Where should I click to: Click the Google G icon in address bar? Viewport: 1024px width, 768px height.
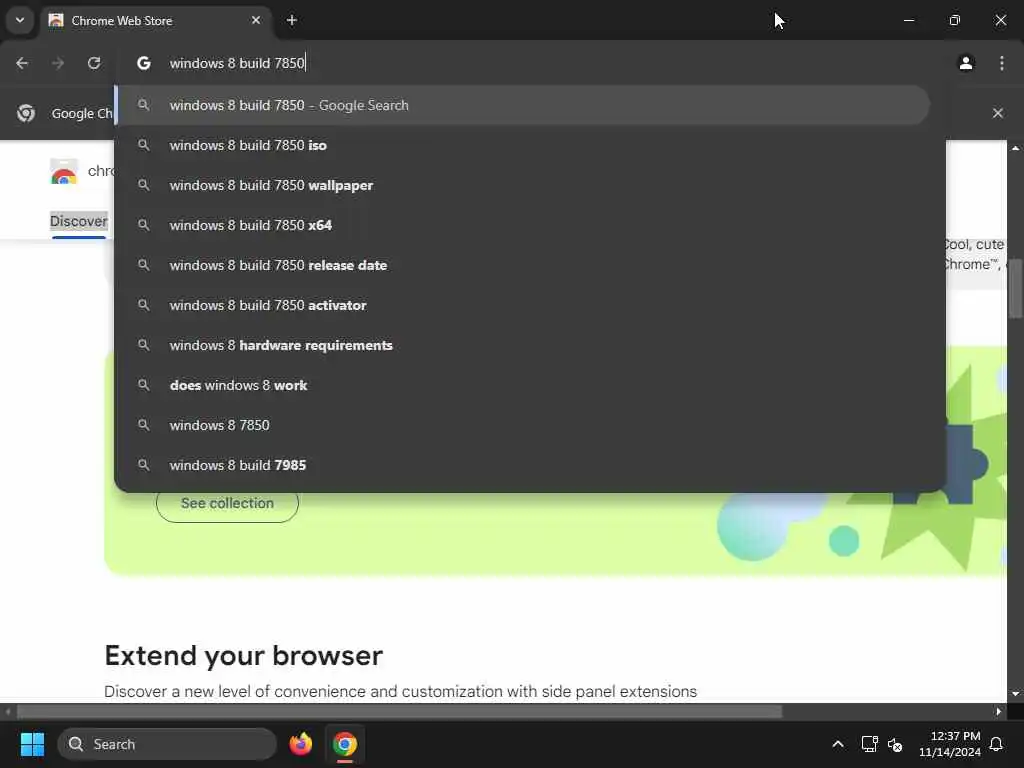click(x=144, y=63)
